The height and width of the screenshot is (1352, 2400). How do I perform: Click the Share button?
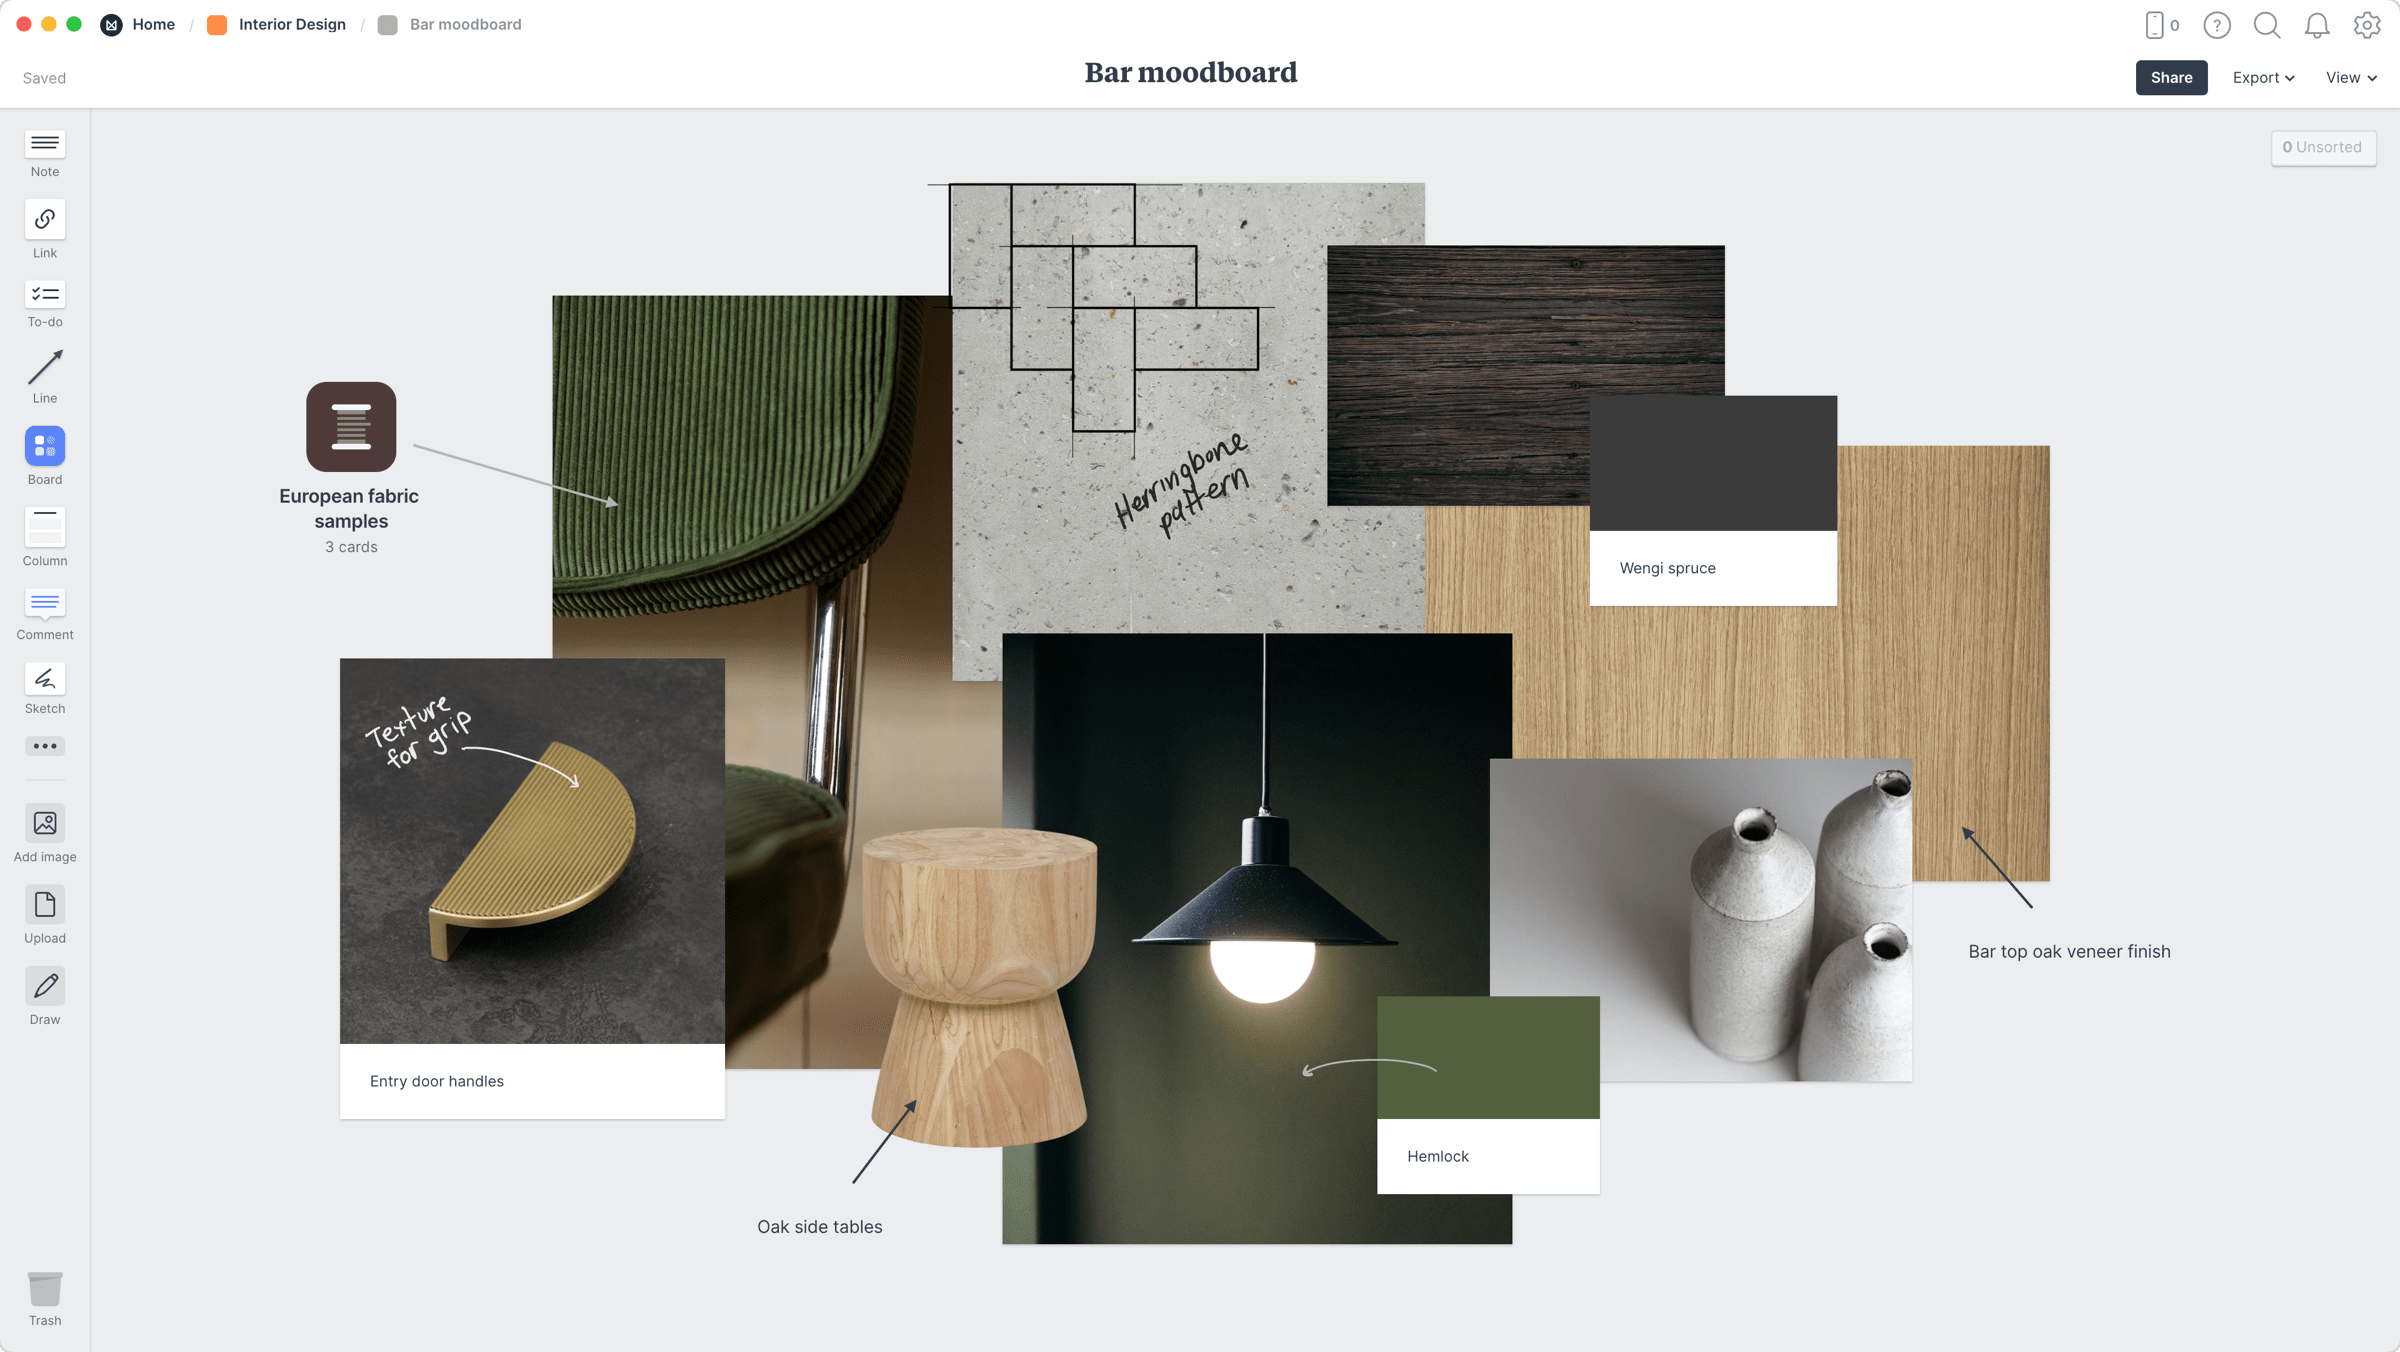[x=2171, y=77]
